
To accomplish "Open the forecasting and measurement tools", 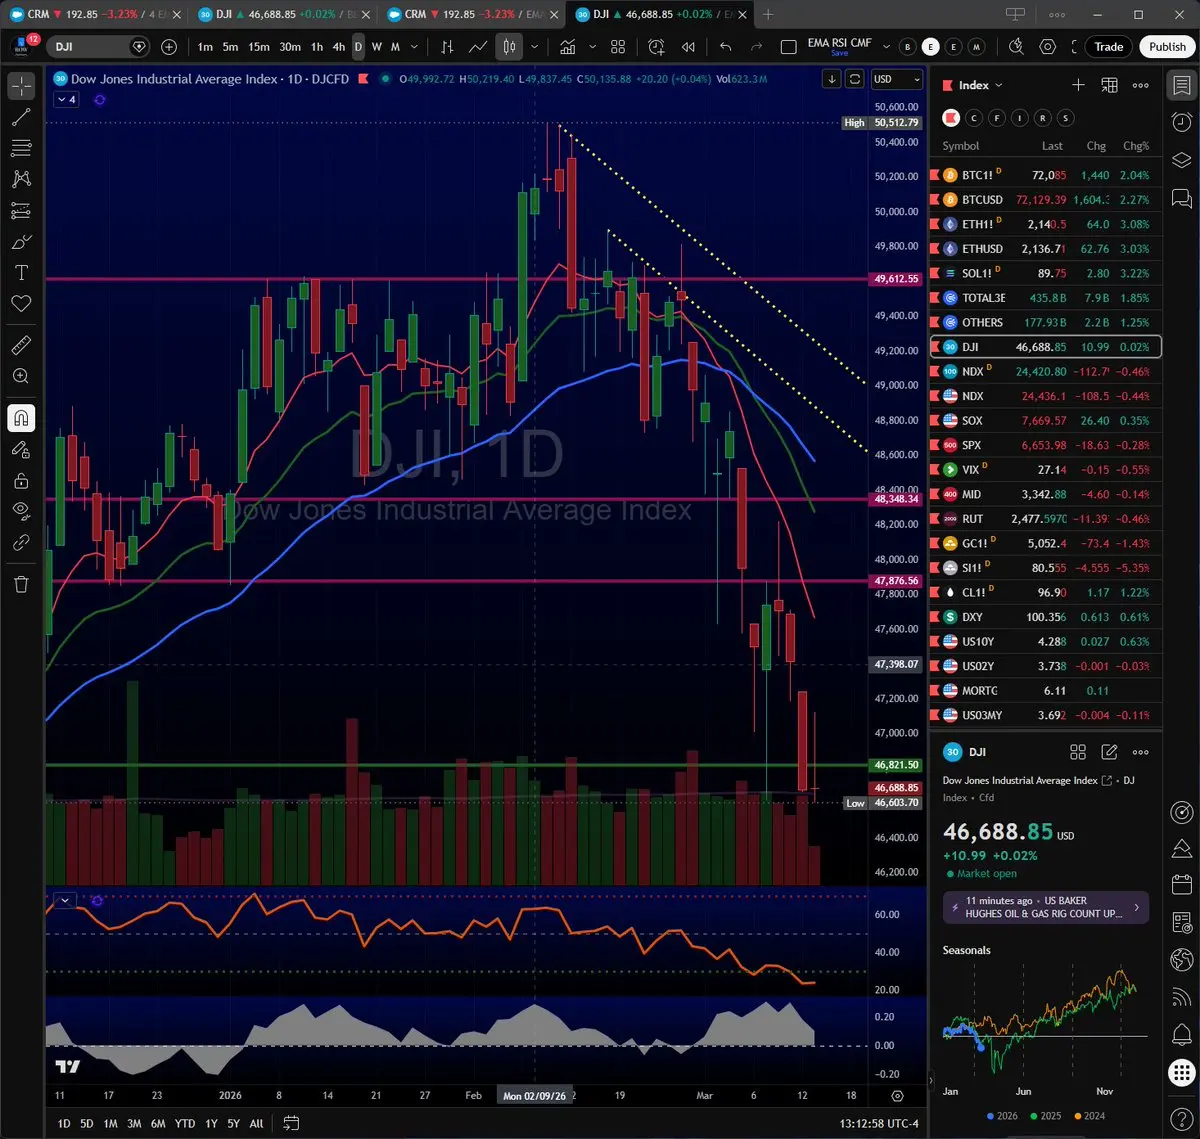I will (x=21, y=210).
